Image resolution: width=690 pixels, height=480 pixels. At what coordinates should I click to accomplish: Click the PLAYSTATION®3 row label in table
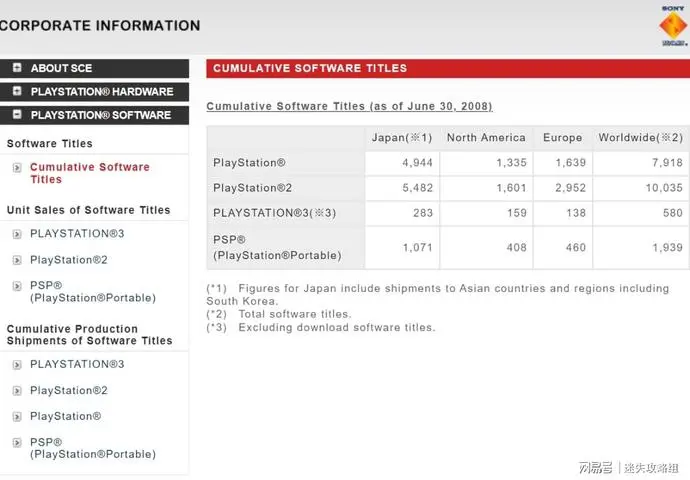[x=275, y=213]
